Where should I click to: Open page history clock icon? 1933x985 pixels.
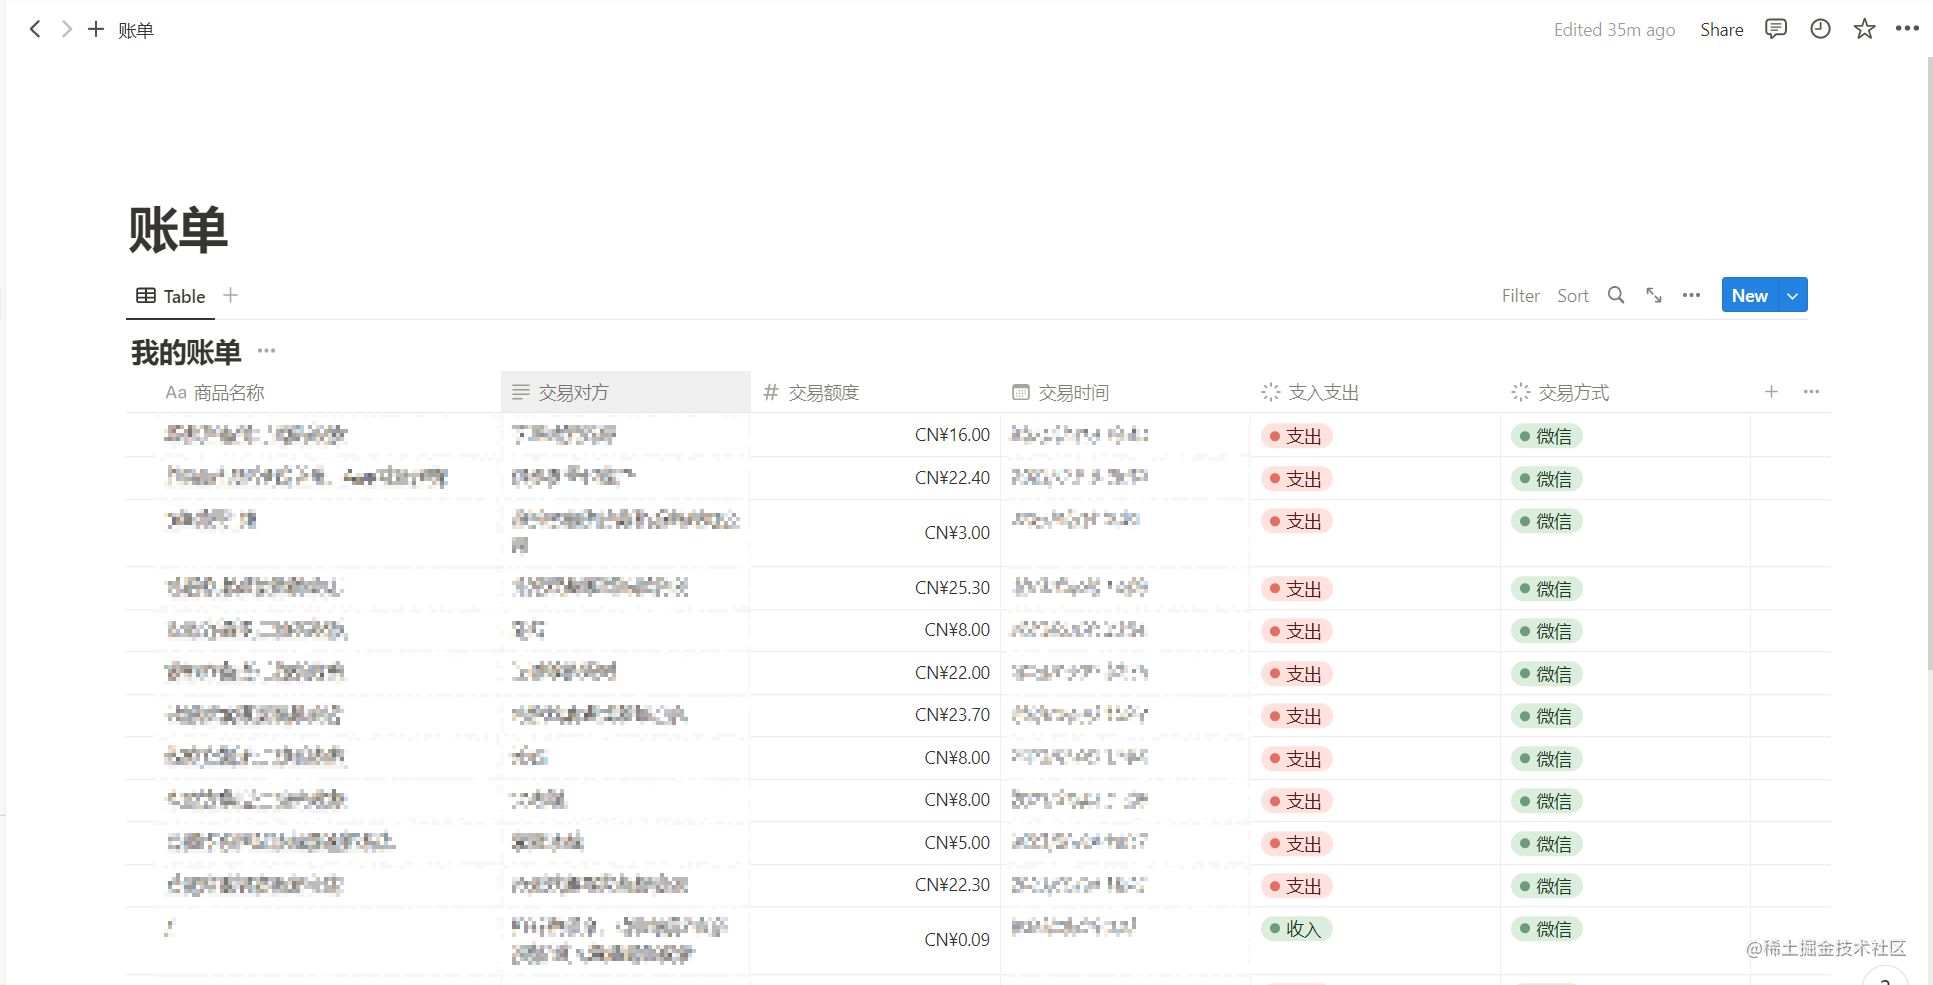[1820, 29]
